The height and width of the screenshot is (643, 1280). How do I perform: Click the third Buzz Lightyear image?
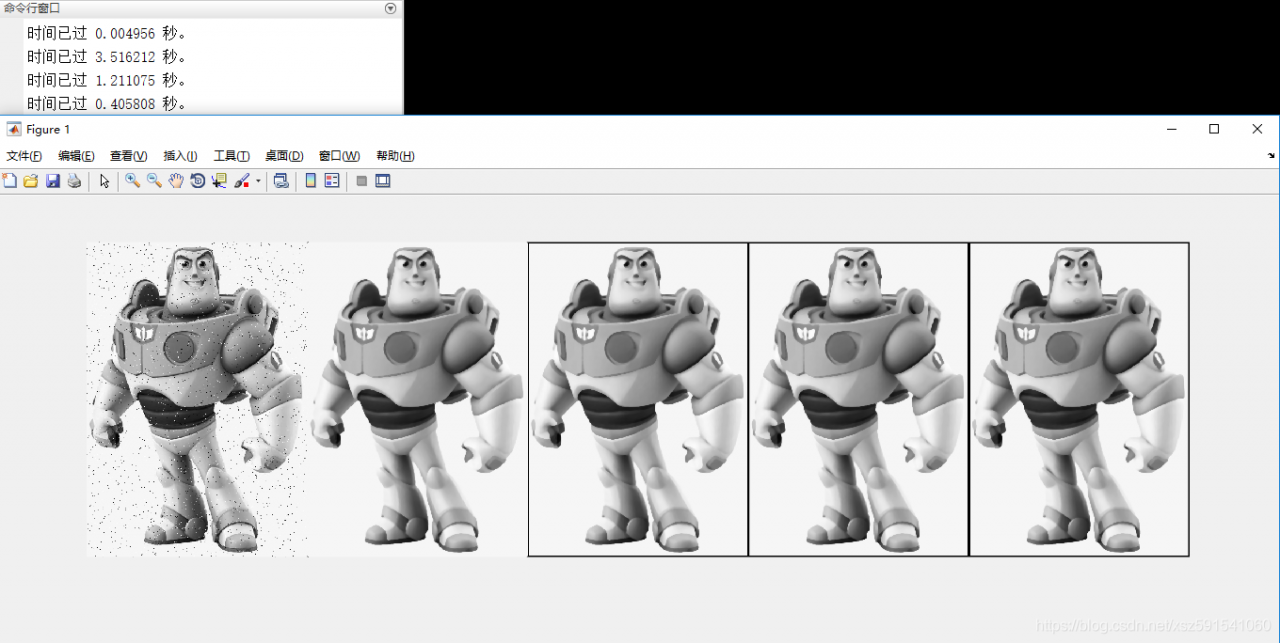tap(638, 399)
